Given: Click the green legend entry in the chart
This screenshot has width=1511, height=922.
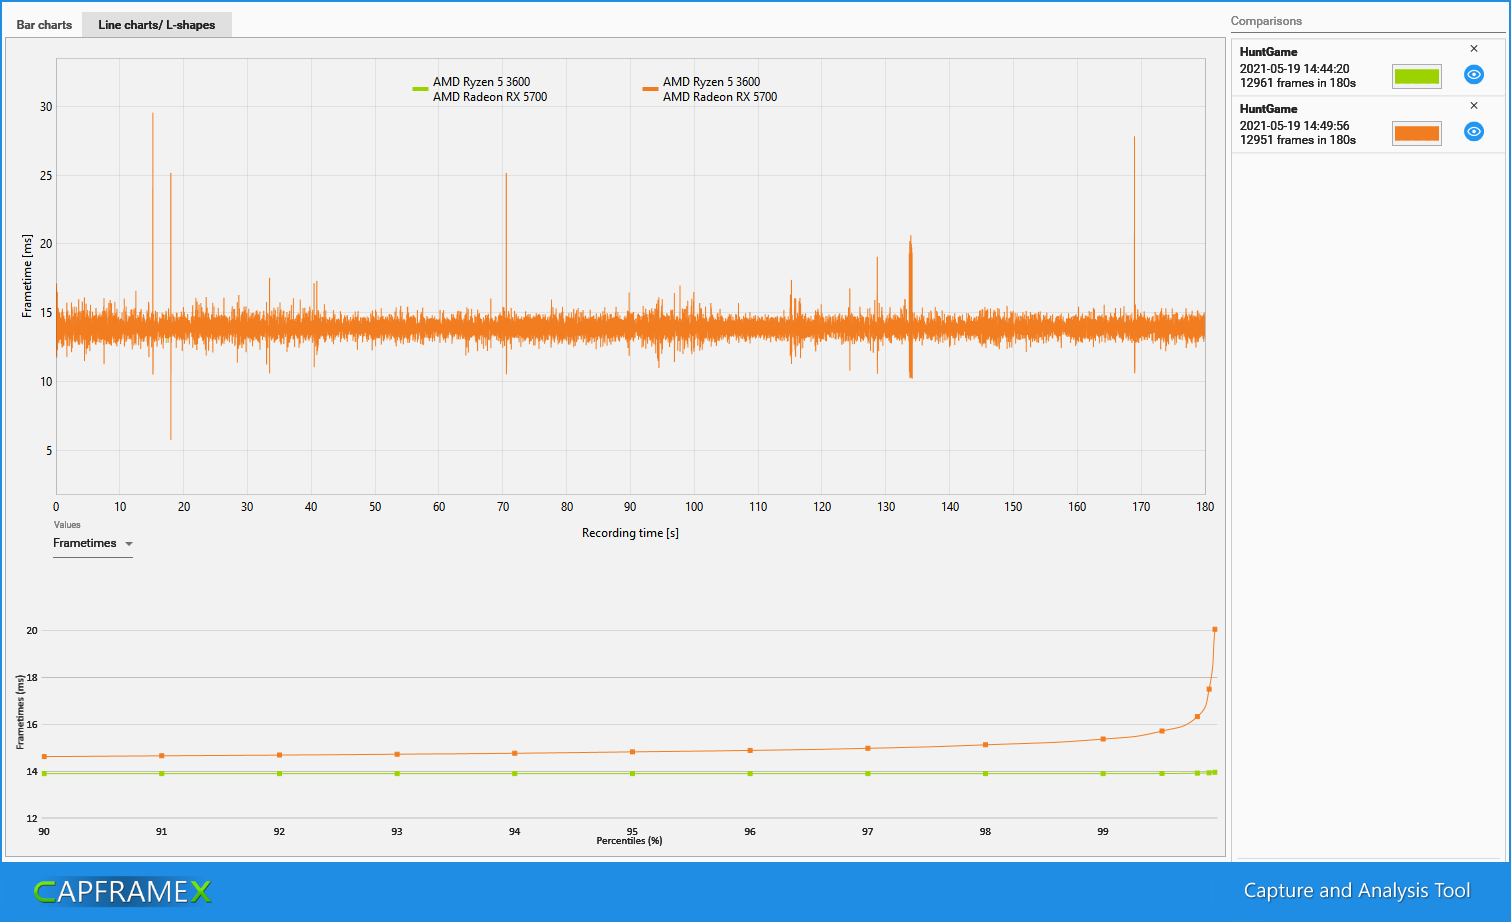Looking at the screenshot, I should [480, 89].
